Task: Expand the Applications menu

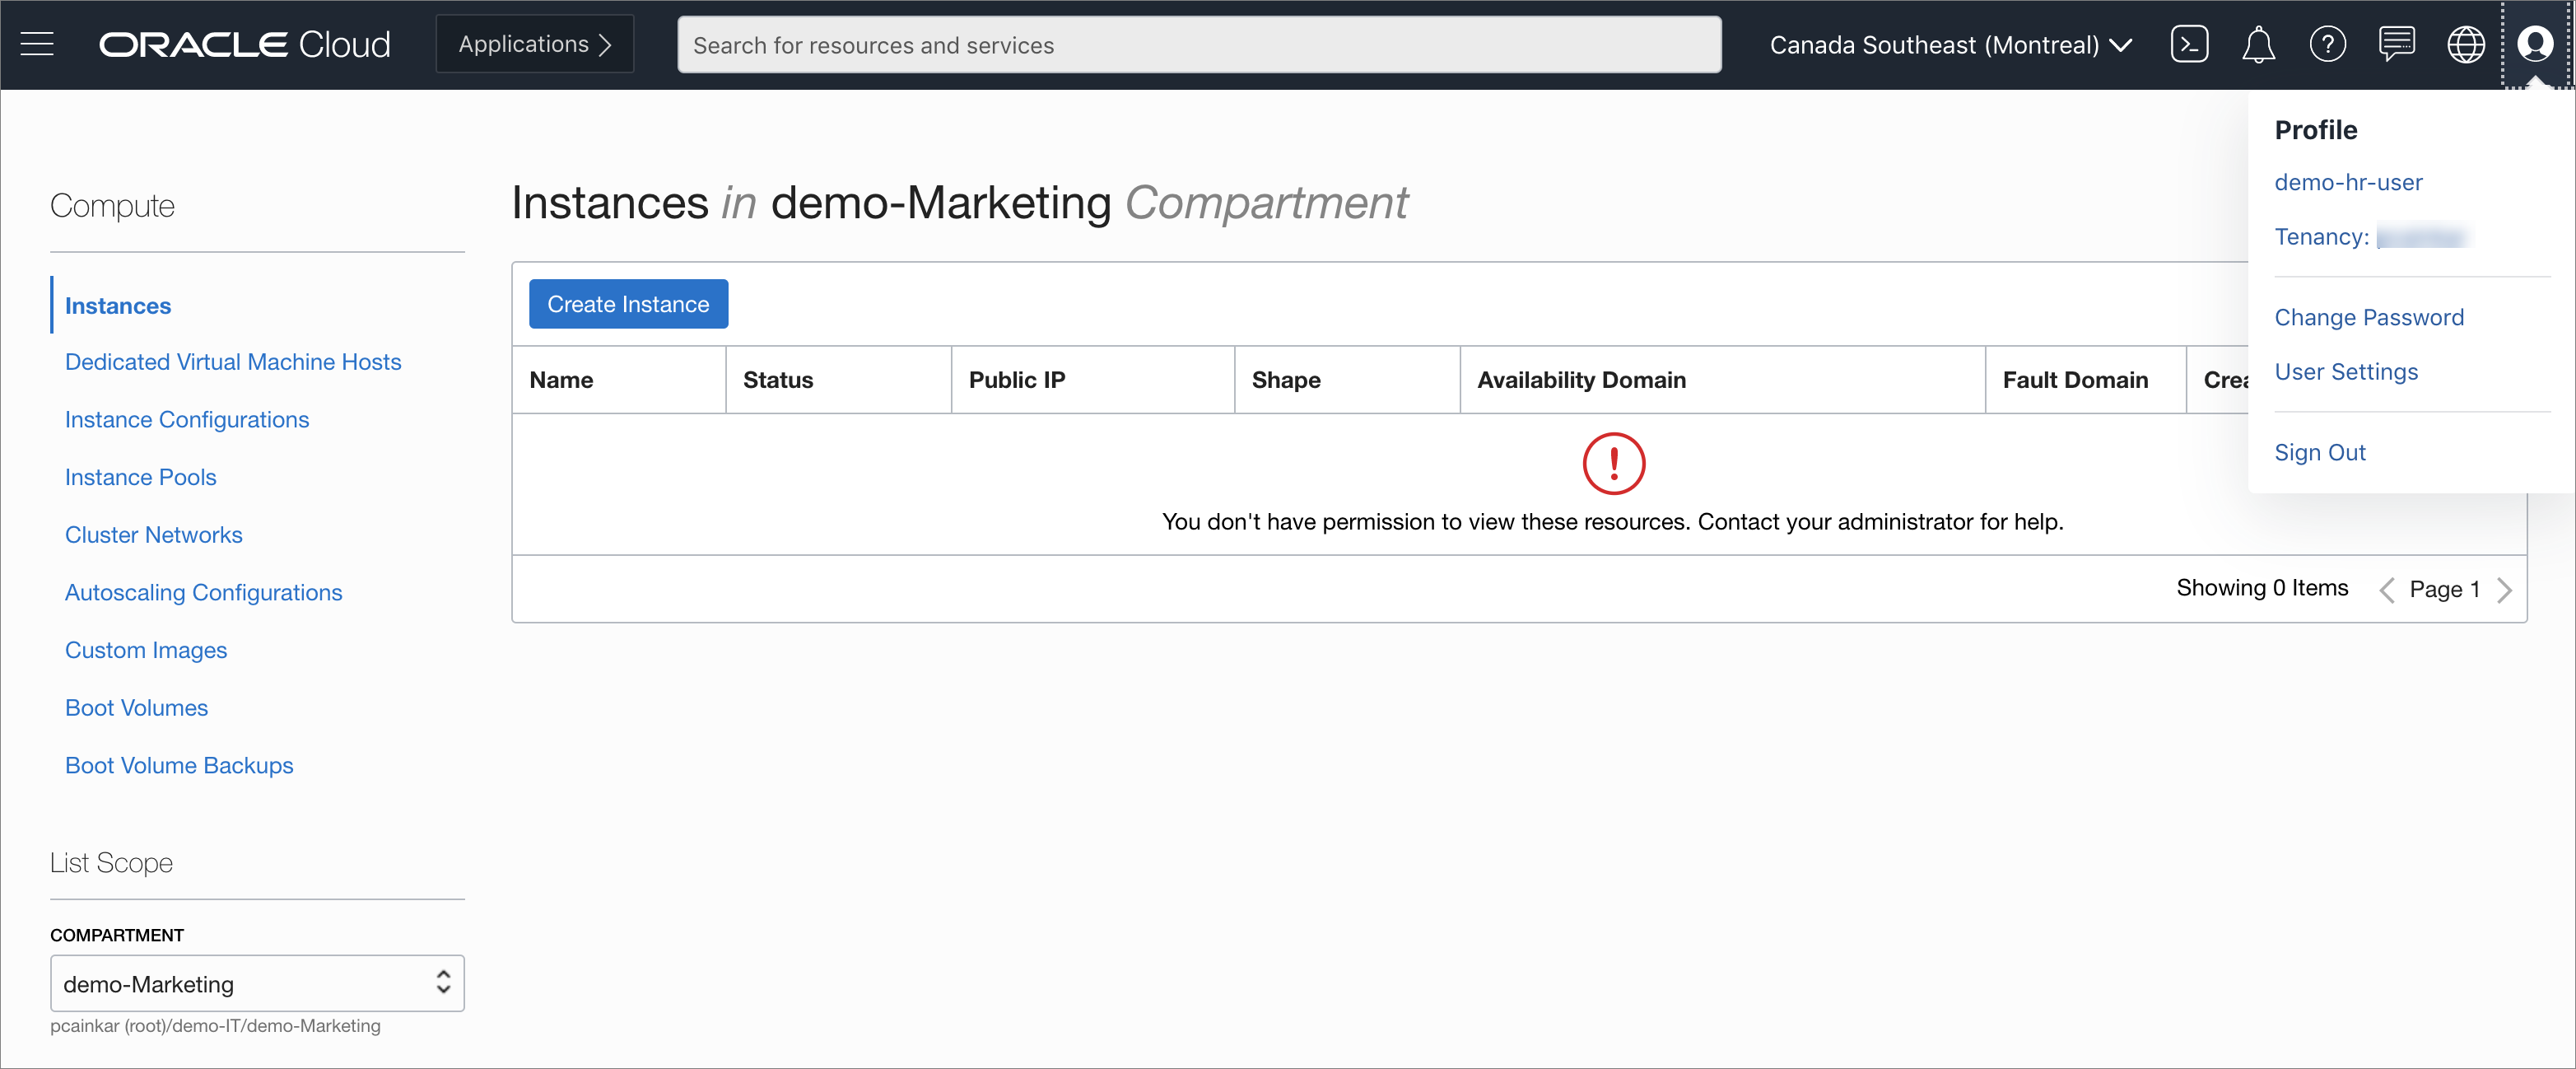Action: pos(534,45)
